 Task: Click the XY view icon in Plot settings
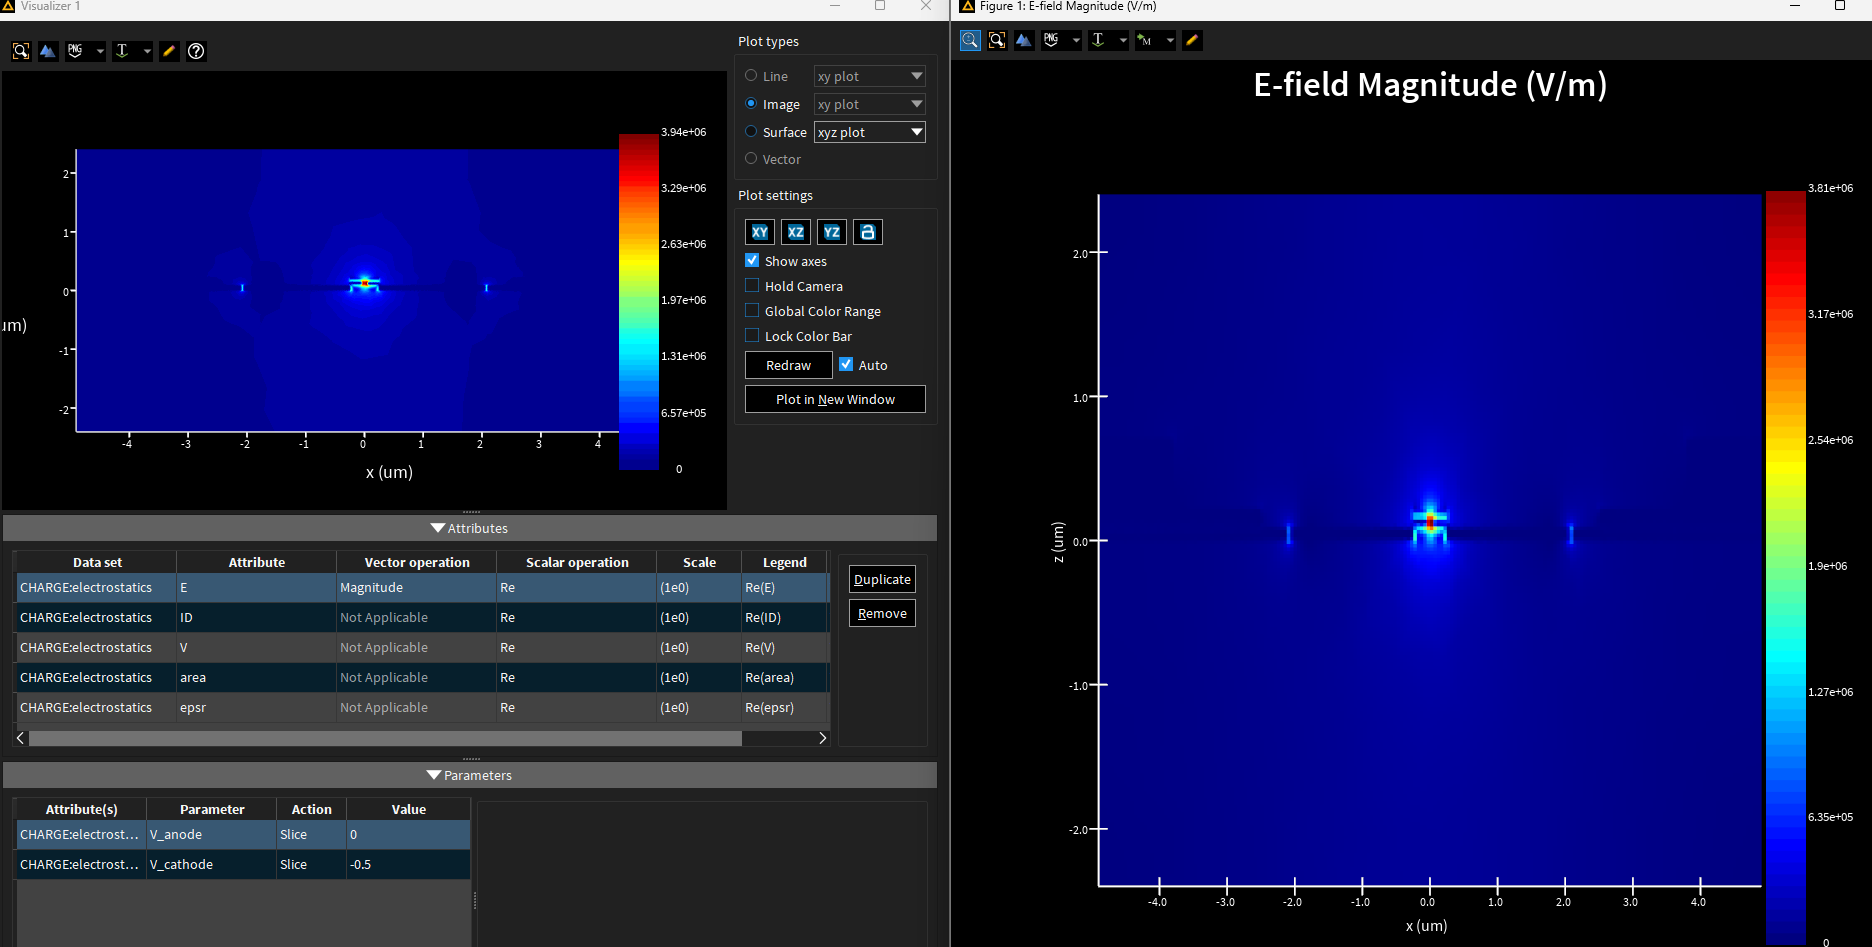pos(760,232)
